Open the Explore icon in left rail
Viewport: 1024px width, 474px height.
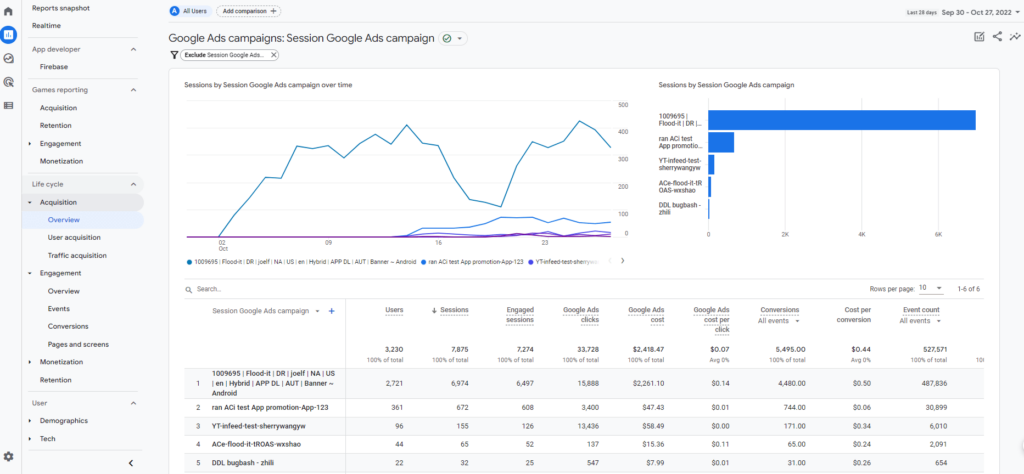(8, 58)
